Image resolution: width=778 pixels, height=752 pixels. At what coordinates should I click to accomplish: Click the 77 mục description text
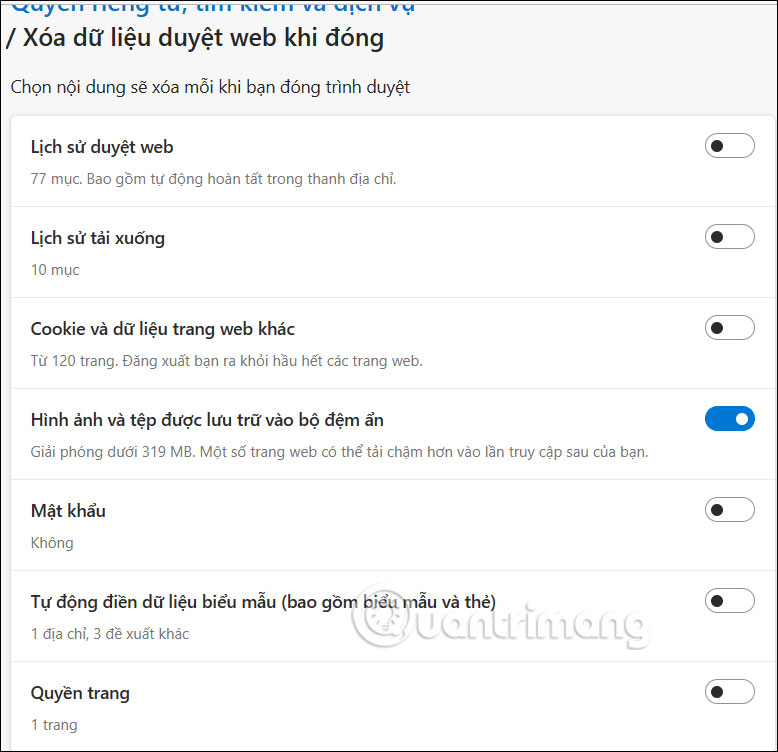click(x=213, y=179)
